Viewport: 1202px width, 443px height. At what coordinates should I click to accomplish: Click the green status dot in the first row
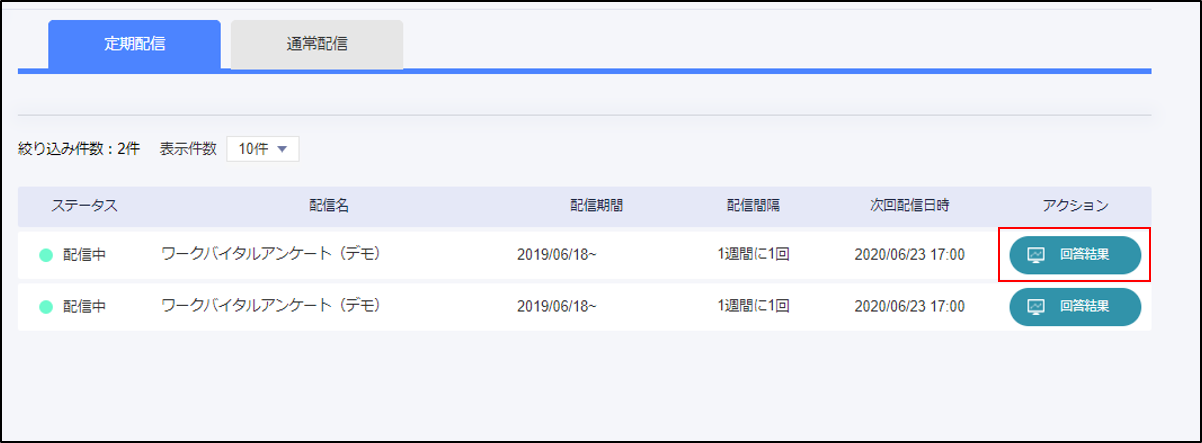tap(46, 255)
